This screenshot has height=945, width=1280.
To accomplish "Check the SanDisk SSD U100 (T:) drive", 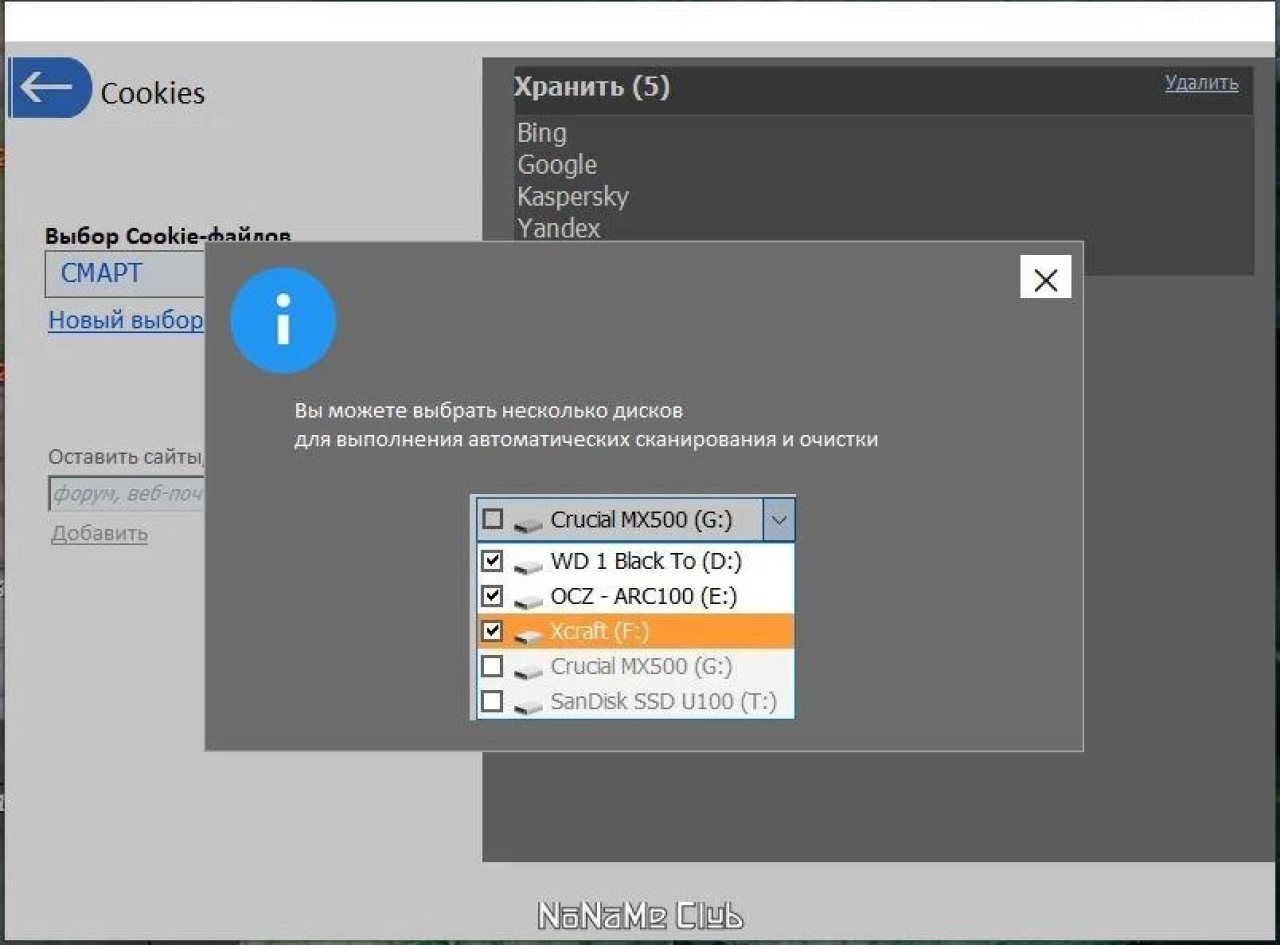I will click(x=492, y=701).
